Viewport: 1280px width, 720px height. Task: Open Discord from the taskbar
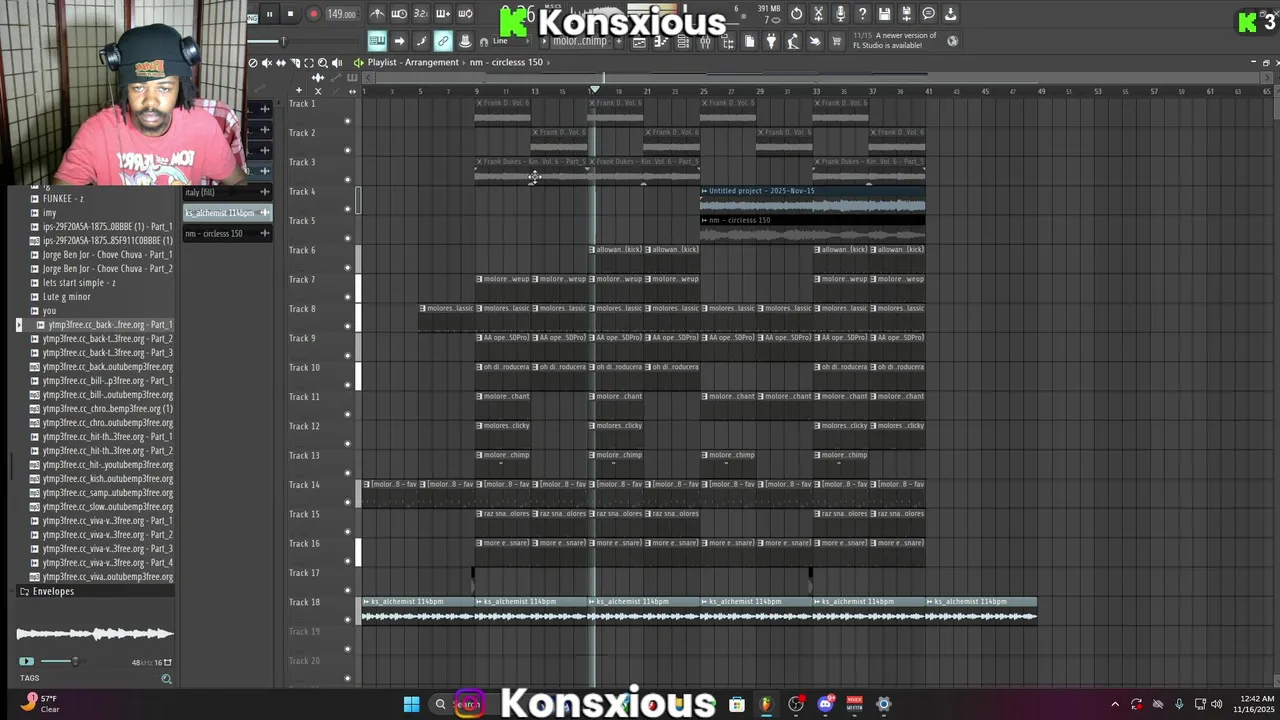[825, 704]
